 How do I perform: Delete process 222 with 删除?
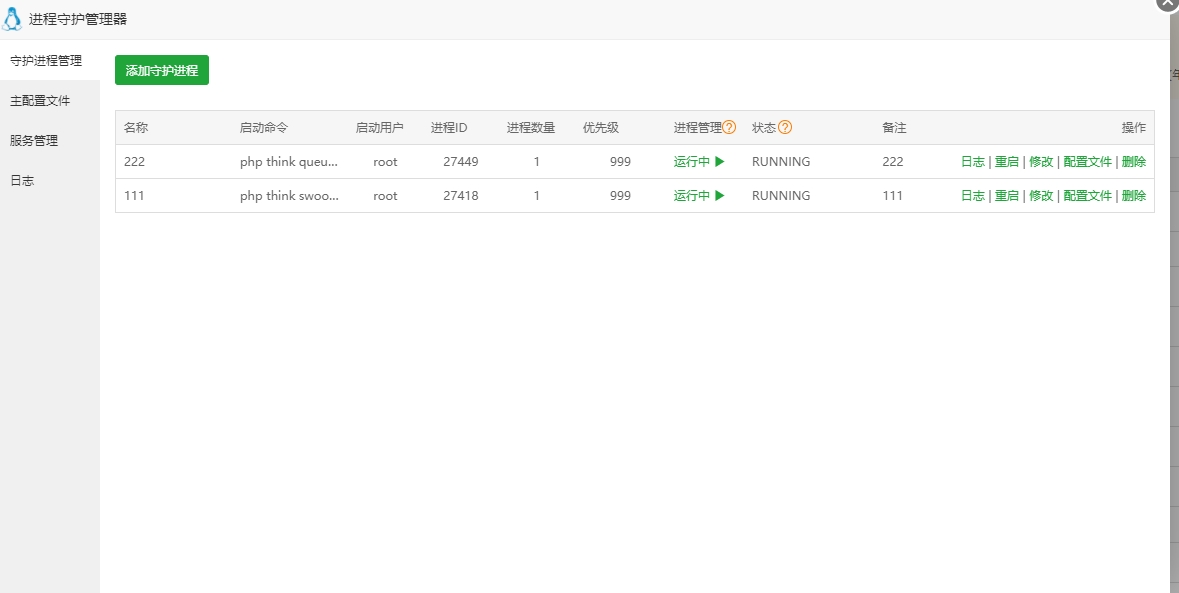click(x=1134, y=162)
